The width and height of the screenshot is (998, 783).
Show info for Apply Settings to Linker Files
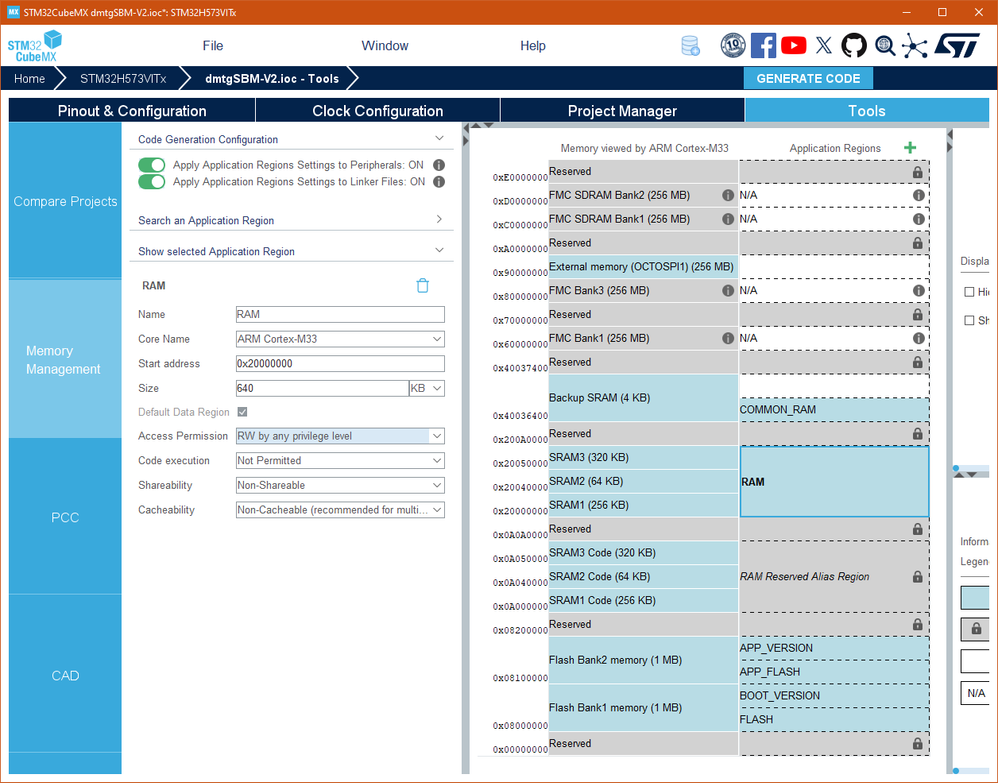point(439,181)
